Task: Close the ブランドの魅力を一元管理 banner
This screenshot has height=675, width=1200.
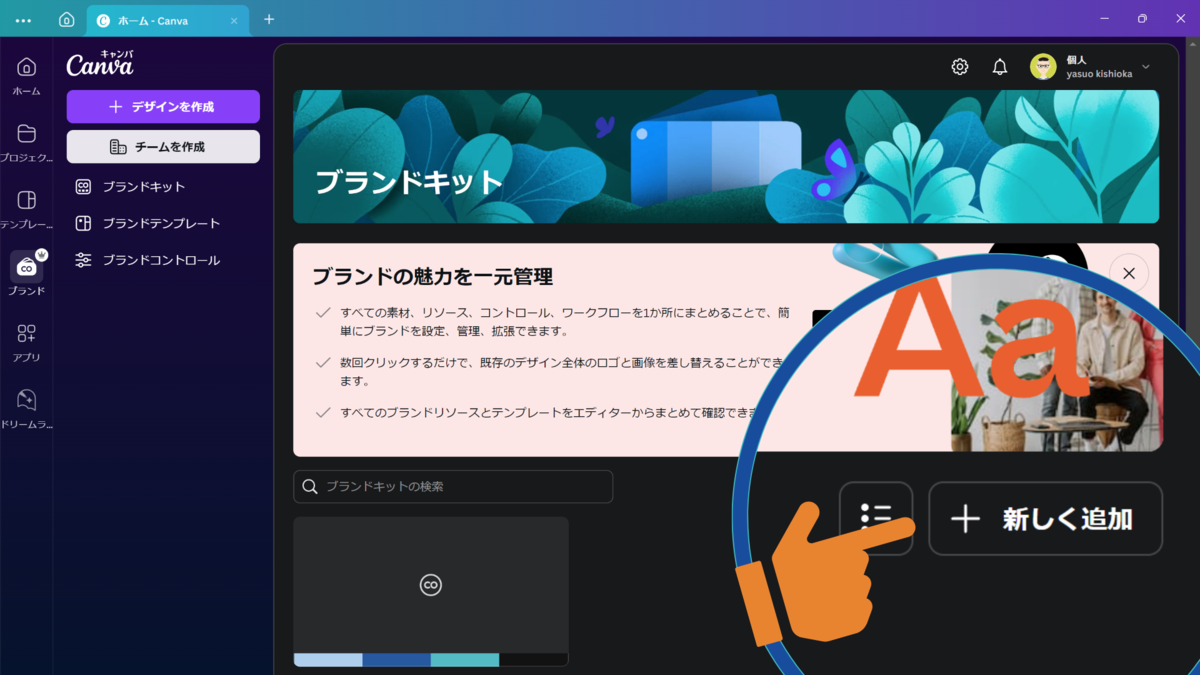Action: [x=1129, y=273]
